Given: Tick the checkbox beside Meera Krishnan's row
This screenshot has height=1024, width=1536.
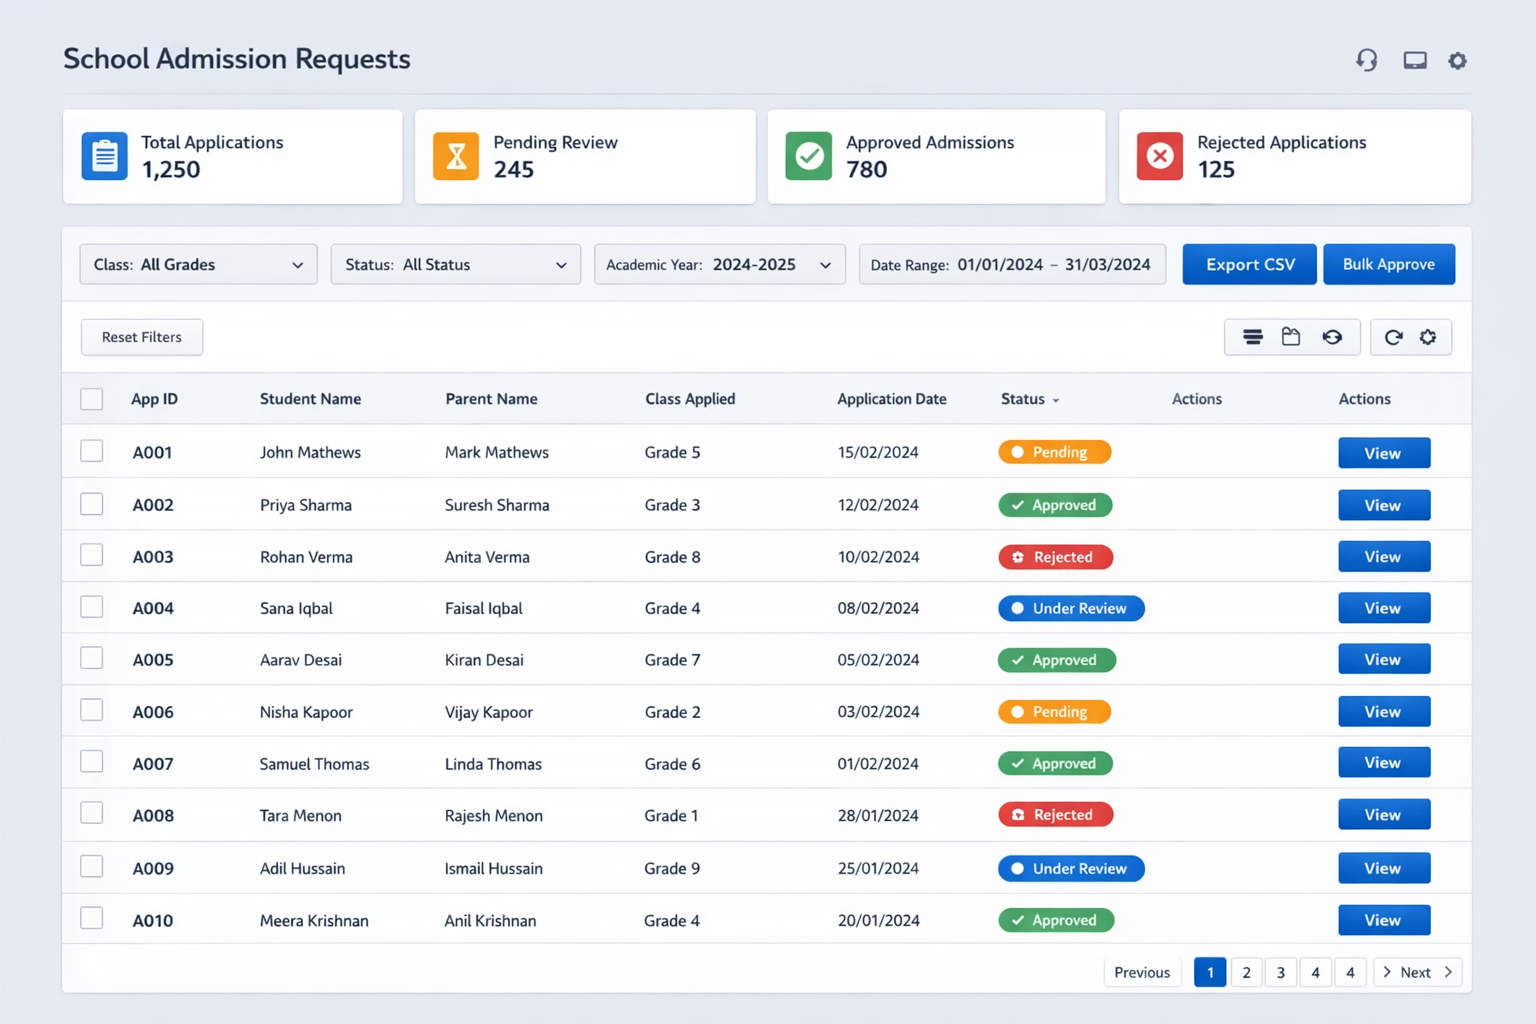Looking at the screenshot, I should tap(91, 917).
